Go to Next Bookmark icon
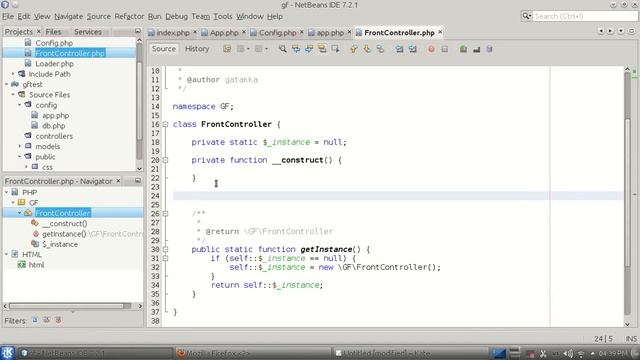Viewport: 640px width, 360px height. (367, 49)
